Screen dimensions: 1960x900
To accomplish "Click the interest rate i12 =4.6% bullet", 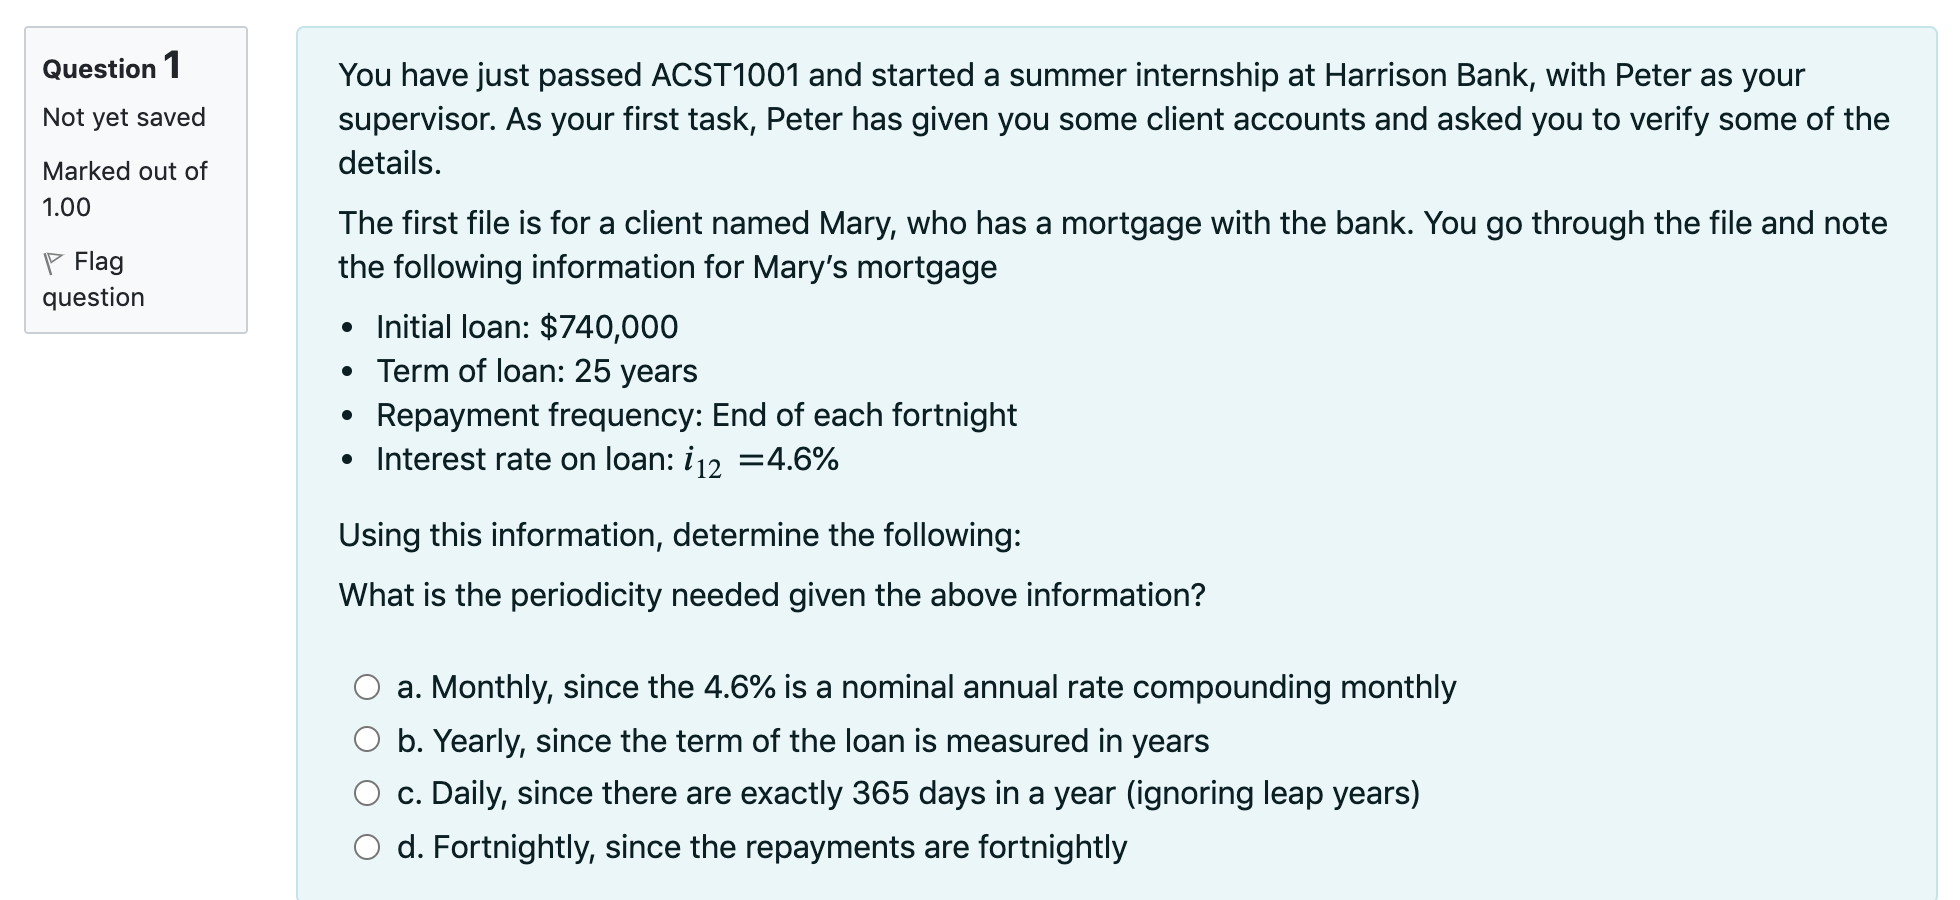I will pos(607,459).
